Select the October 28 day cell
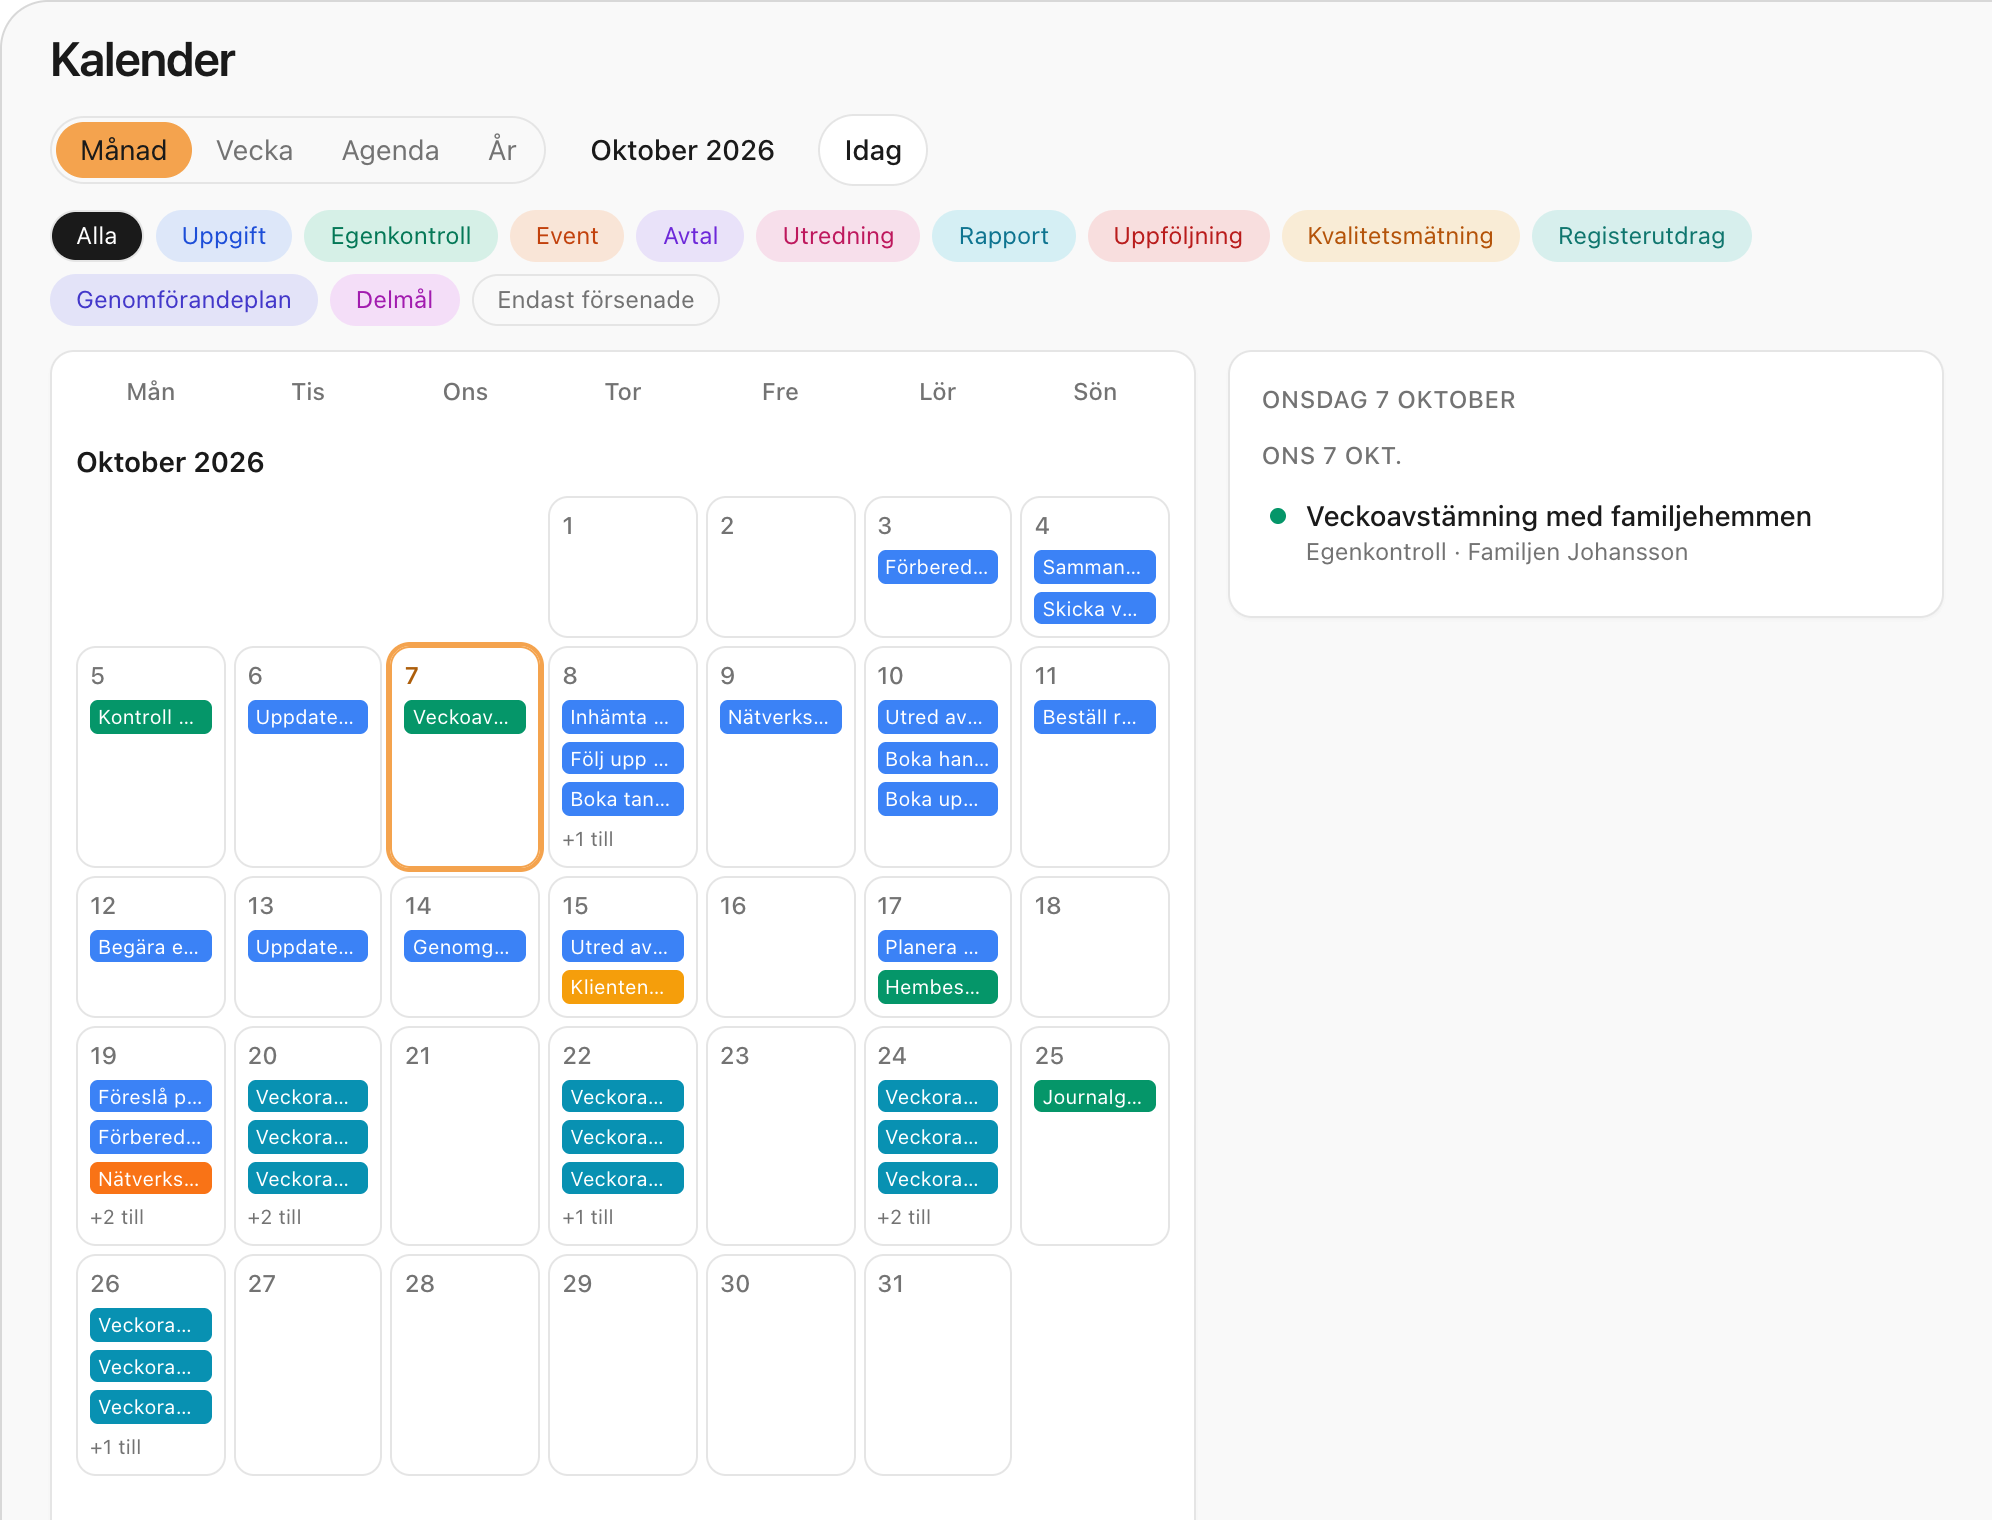The height and width of the screenshot is (1520, 1992). [465, 1365]
